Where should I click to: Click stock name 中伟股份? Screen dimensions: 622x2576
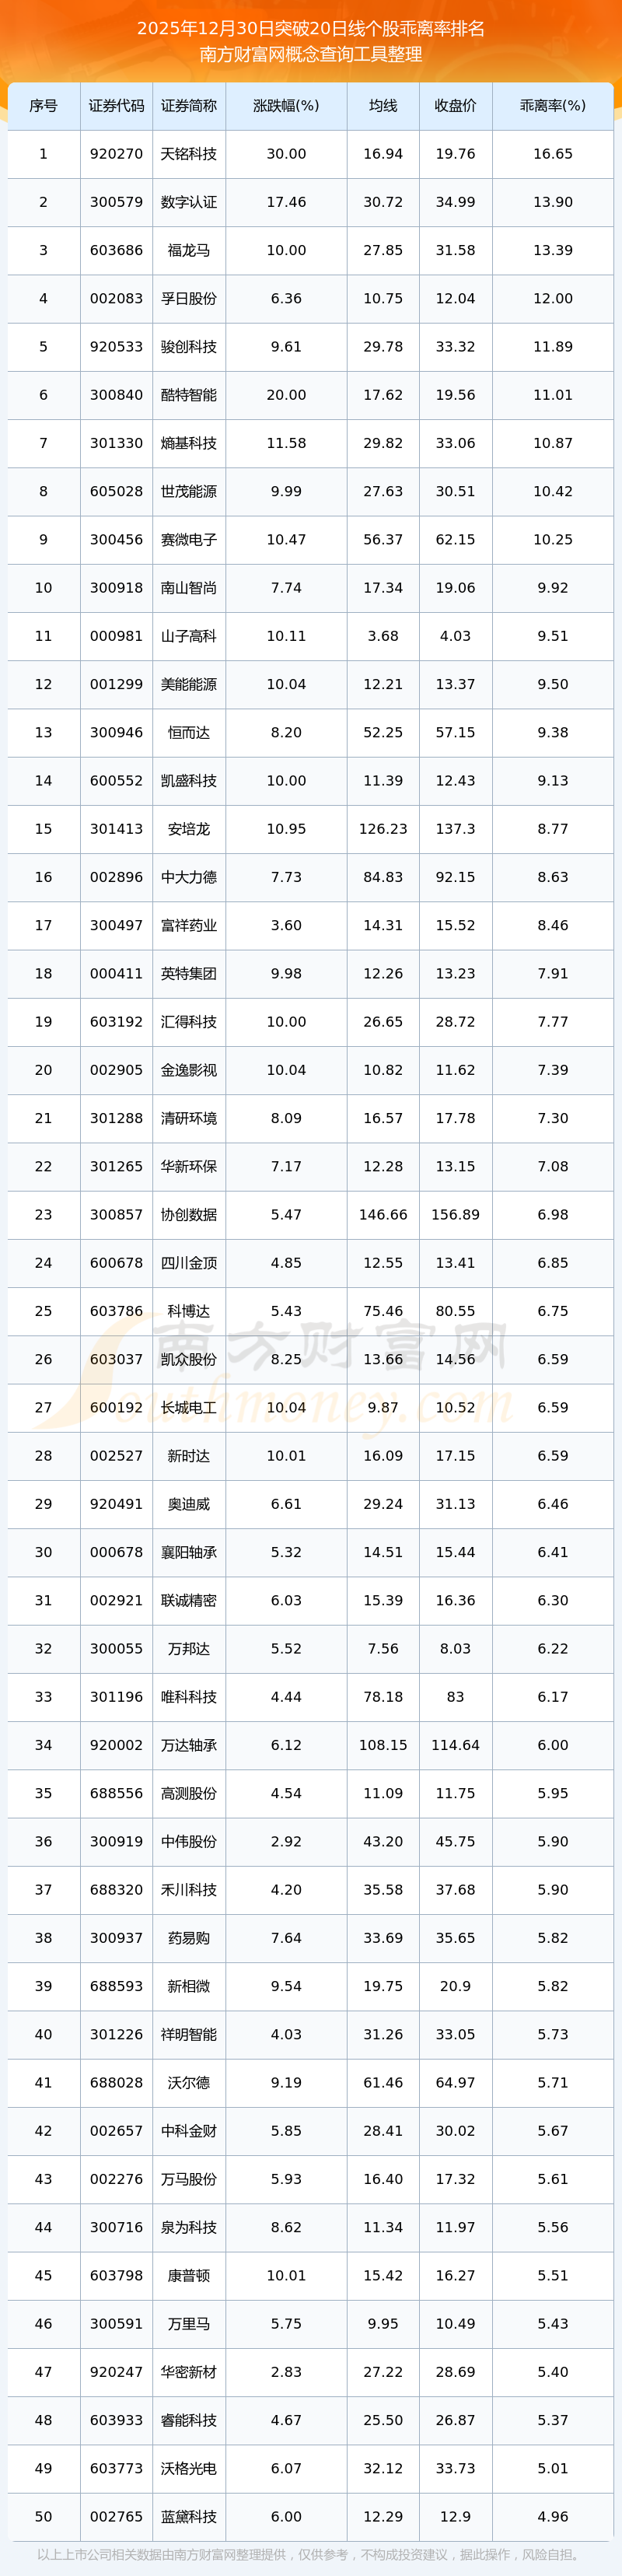tap(189, 1841)
